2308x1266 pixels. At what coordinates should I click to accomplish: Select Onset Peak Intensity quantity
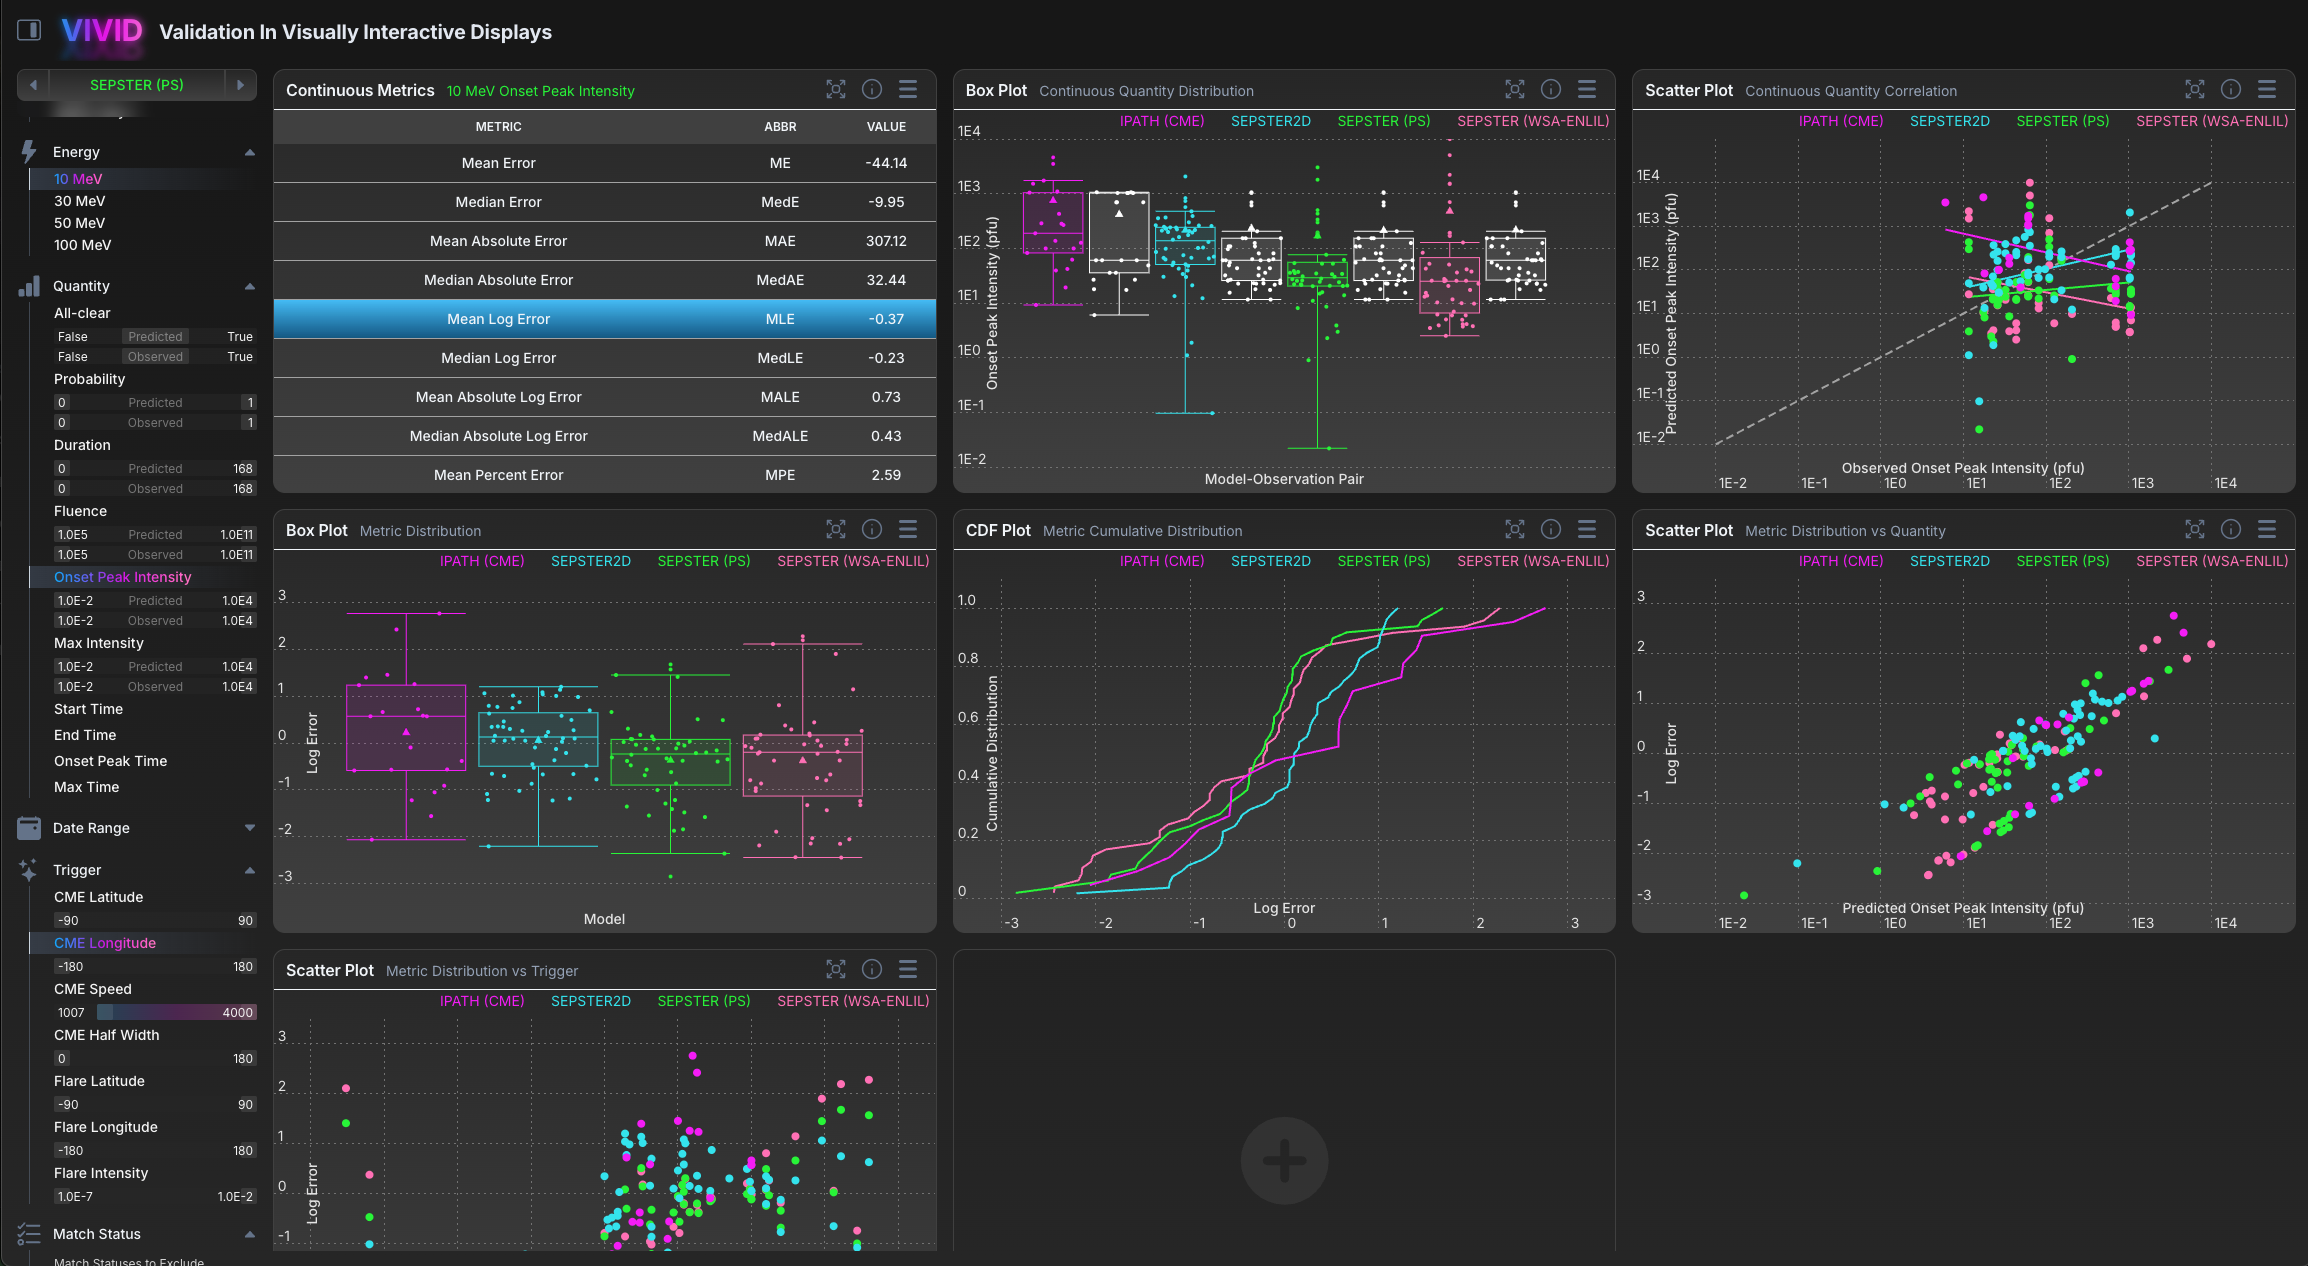click(122, 577)
